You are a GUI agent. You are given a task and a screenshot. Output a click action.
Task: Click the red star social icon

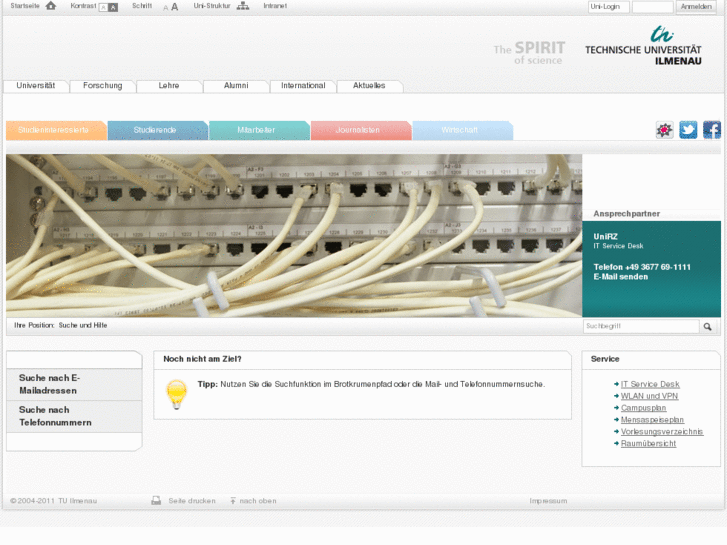pos(664,130)
